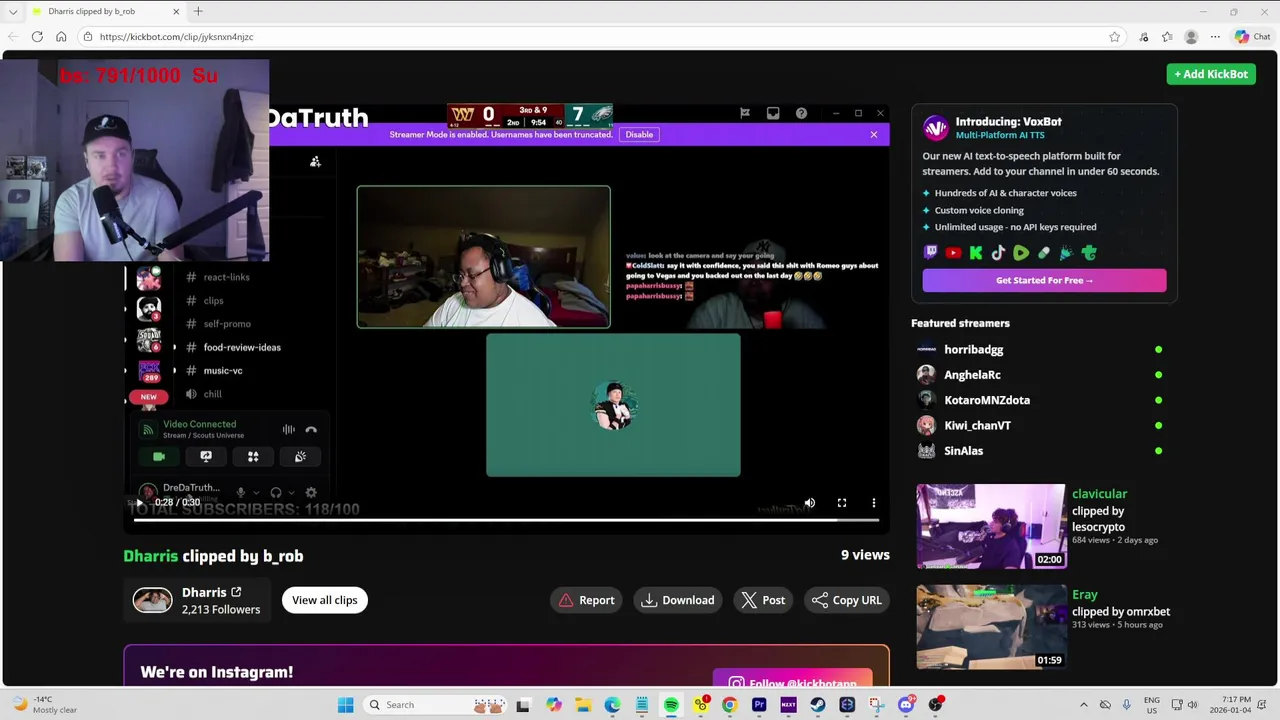Viewport: 1280px width, 720px height.
Task: Select the Dharris clipped by b_rob tab
Action: click(x=104, y=11)
